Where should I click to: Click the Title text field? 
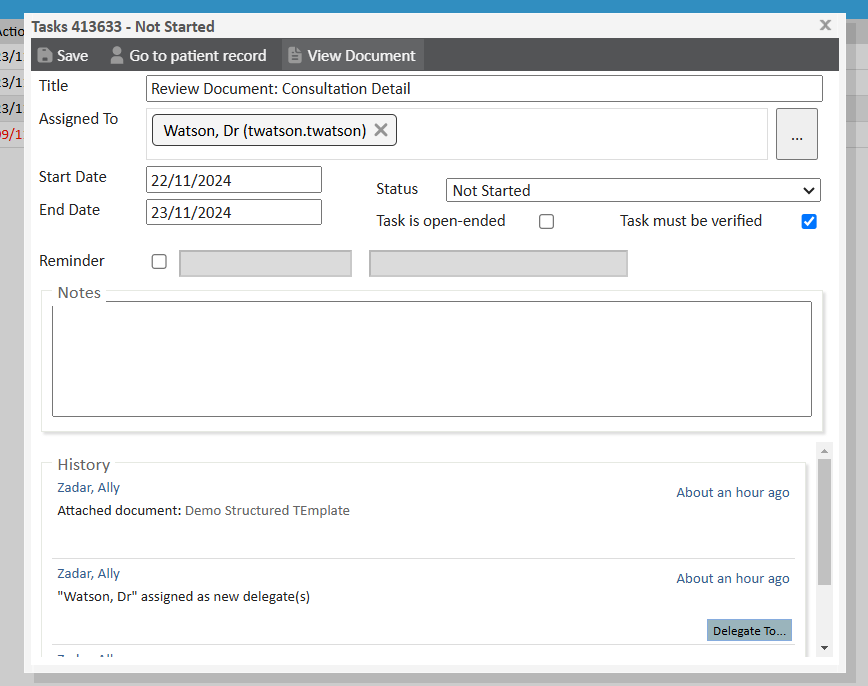[484, 89]
